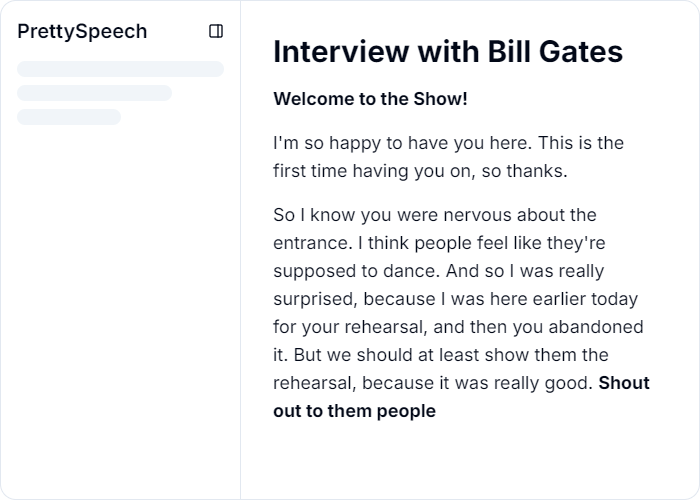Screen dimensions: 700x500
Task: Click bold text 'Shout' at line end
Action: tap(624, 383)
